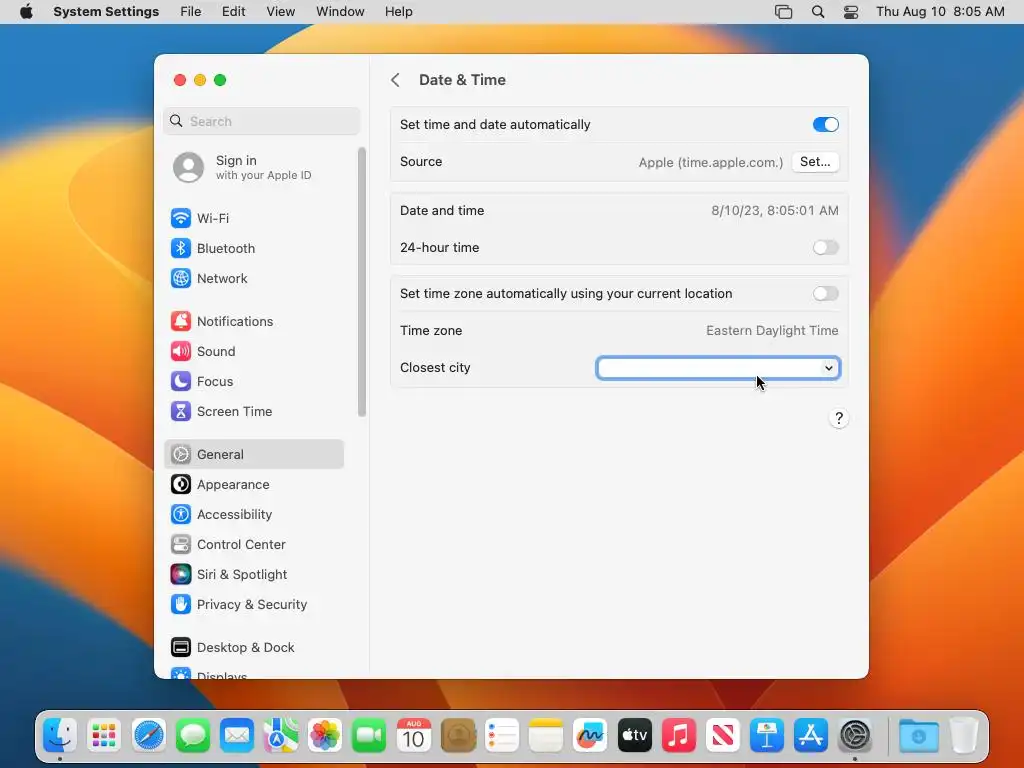
Task: Open Control Center in menu bar
Action: [850, 12]
